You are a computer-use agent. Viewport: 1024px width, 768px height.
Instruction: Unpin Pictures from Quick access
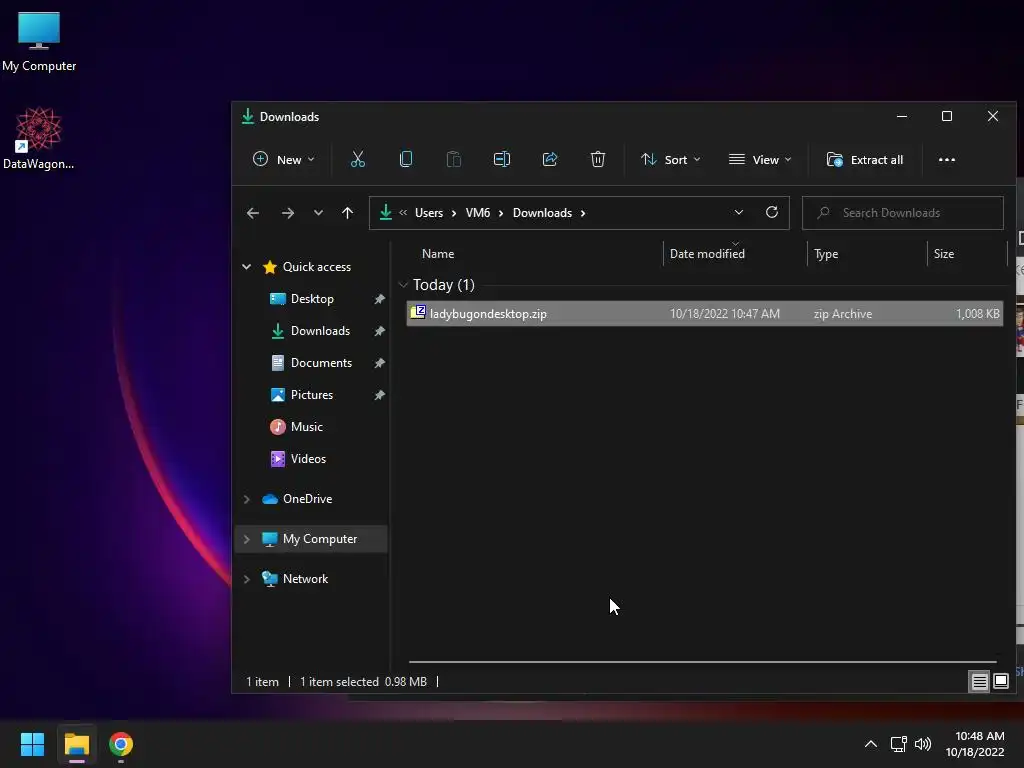point(379,395)
